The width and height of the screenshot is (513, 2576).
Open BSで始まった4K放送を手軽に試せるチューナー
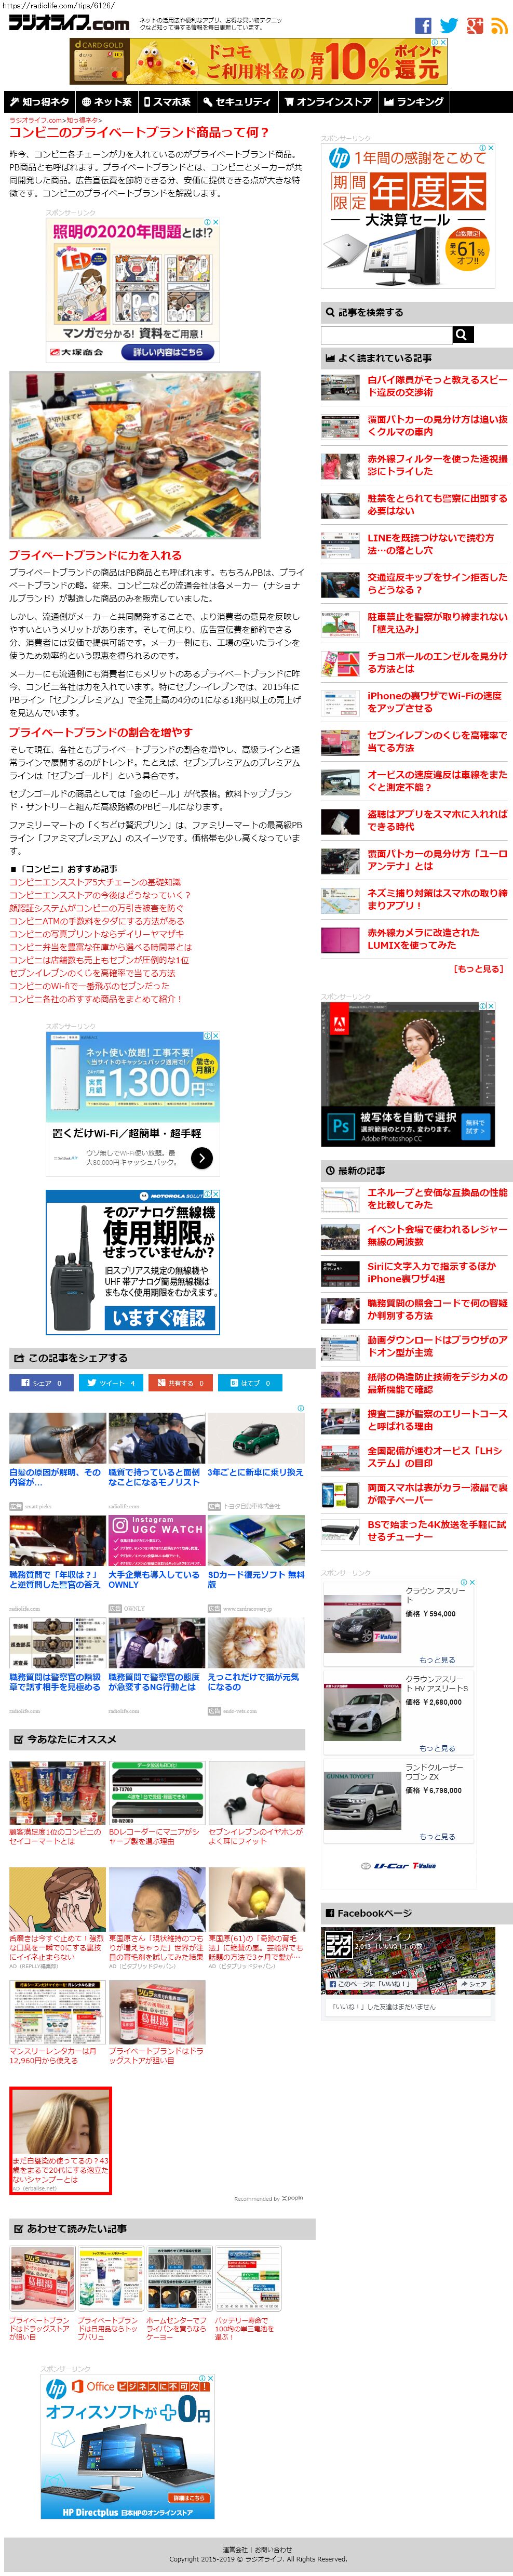click(437, 1531)
